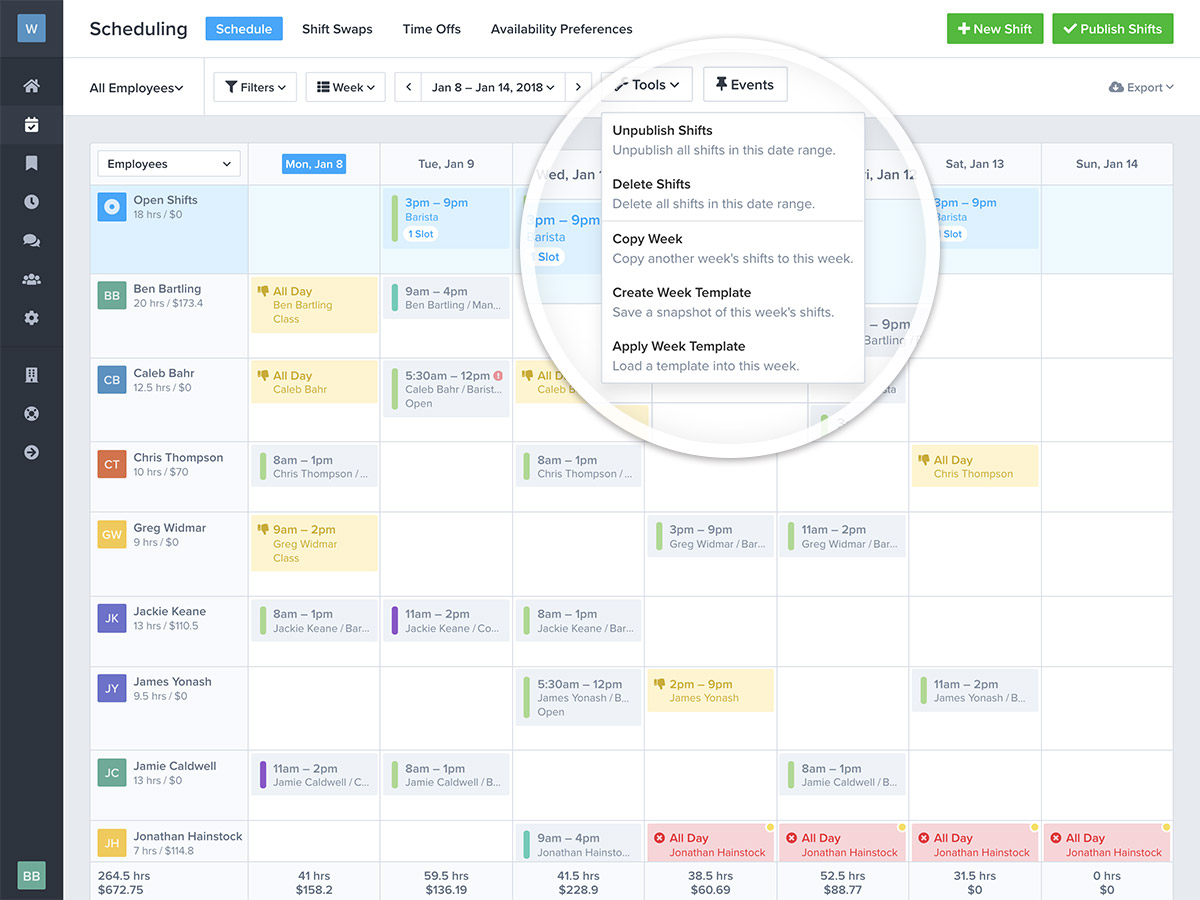Click the Tue, Jan 9 column header

pos(446,164)
